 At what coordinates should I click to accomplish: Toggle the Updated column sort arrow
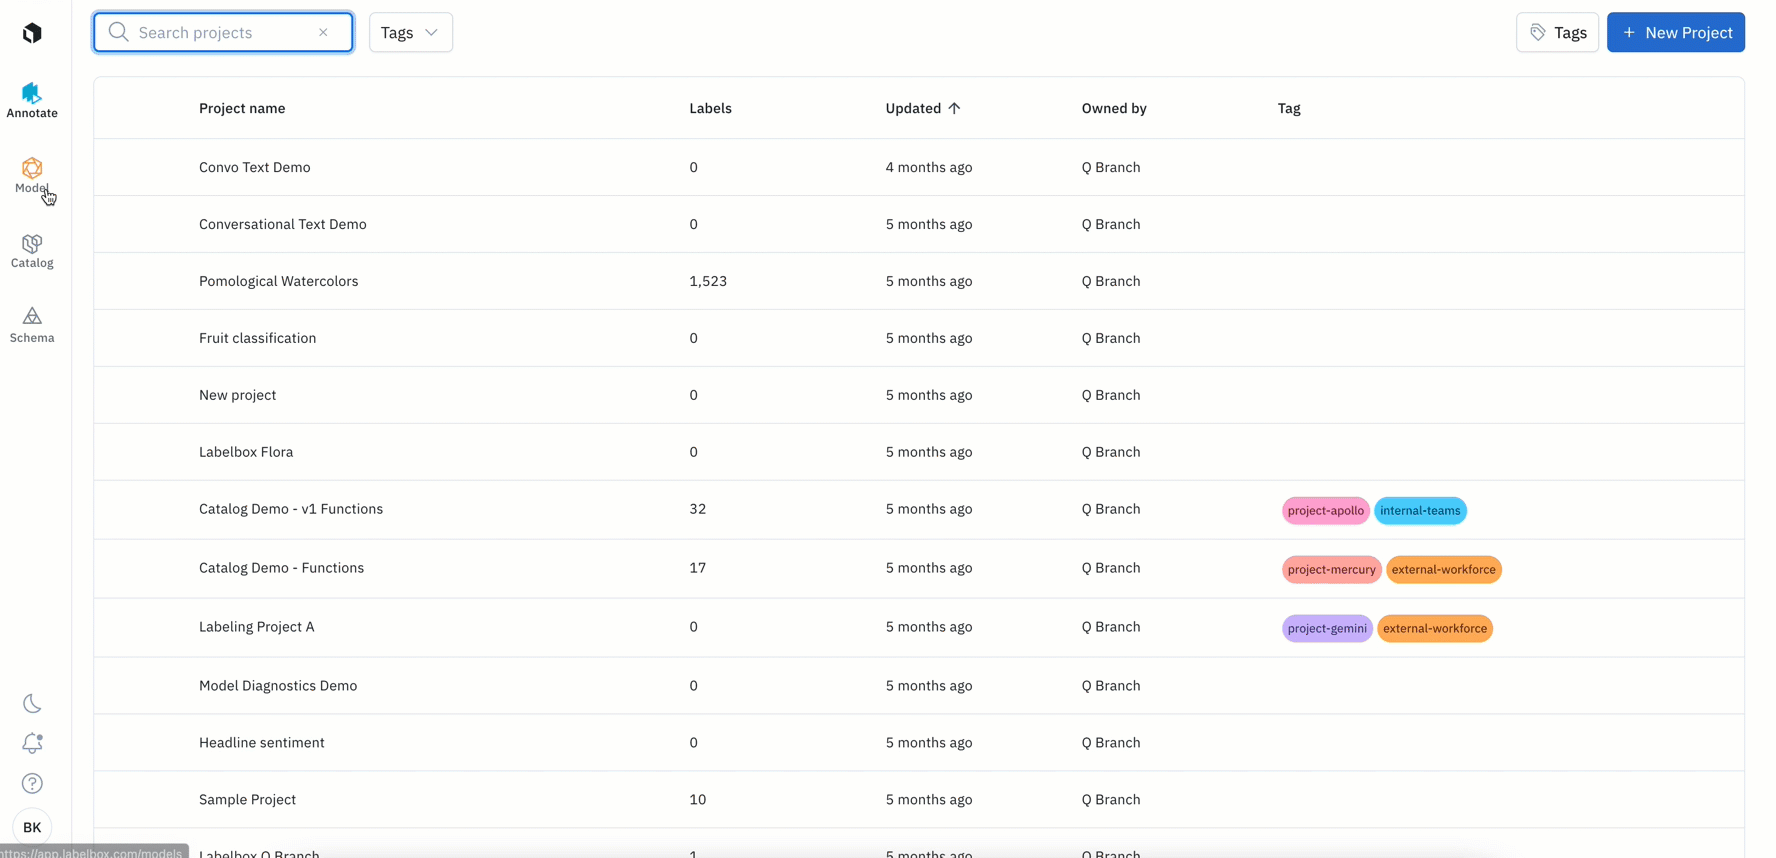click(x=954, y=108)
